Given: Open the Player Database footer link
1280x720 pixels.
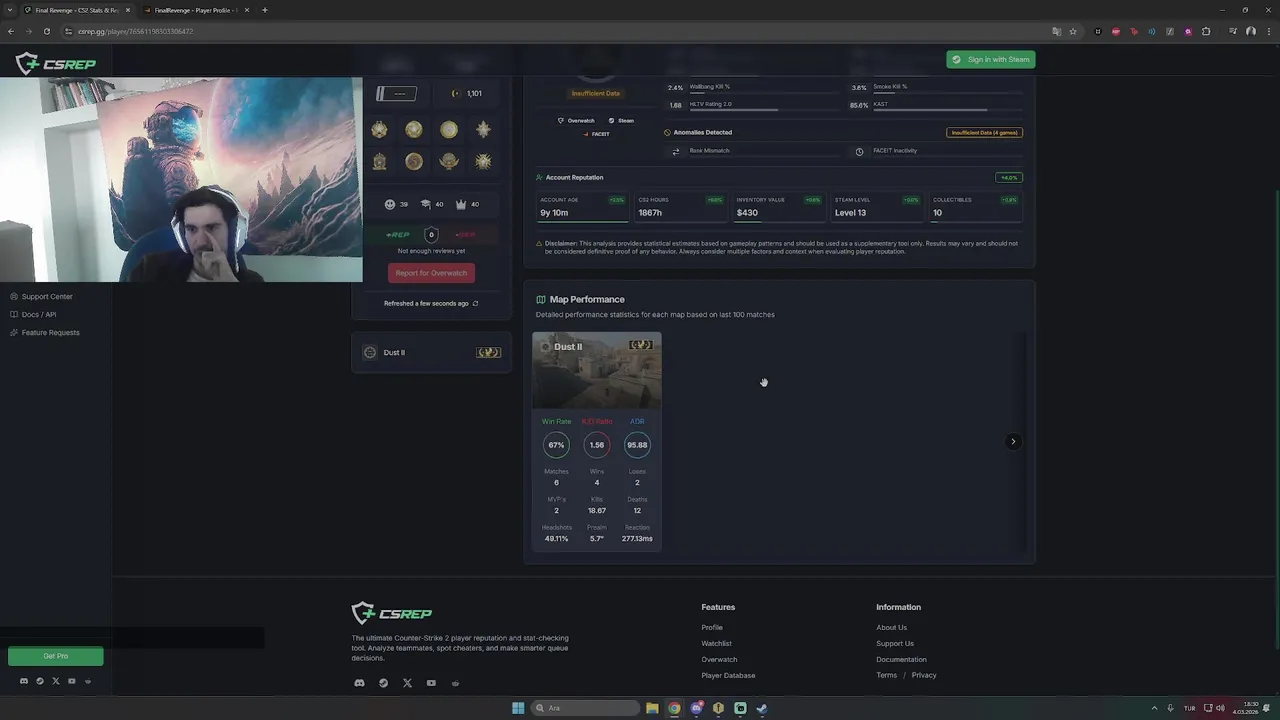Looking at the screenshot, I should 728,675.
